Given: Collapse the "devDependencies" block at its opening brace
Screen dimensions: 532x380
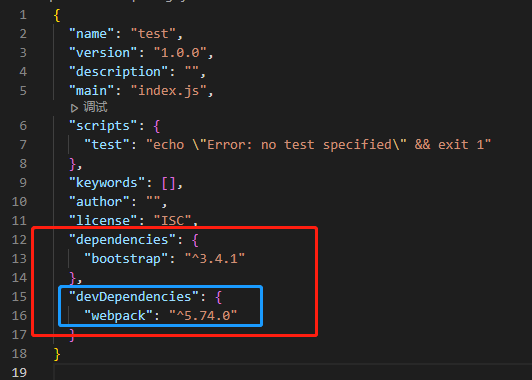Looking at the screenshot, I should pos(218,297).
